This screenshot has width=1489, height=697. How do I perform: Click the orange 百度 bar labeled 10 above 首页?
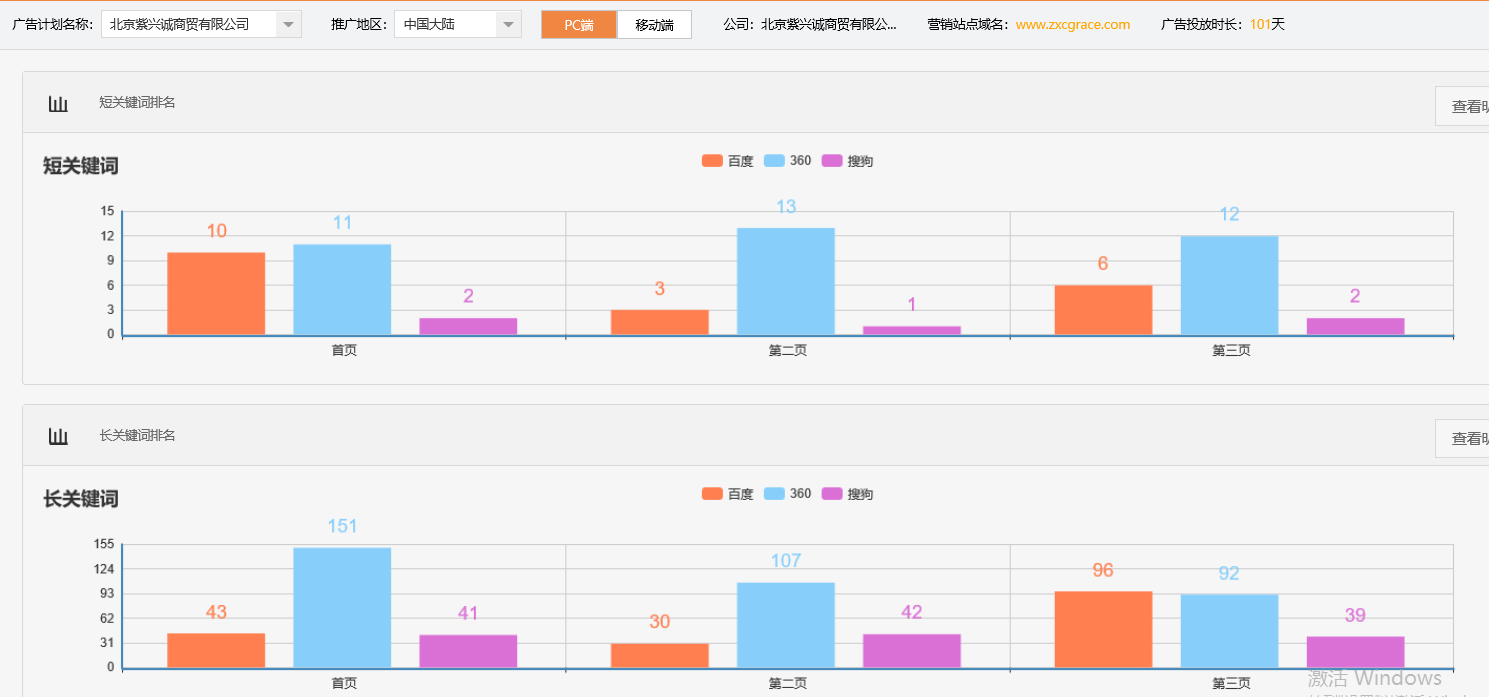(215, 290)
